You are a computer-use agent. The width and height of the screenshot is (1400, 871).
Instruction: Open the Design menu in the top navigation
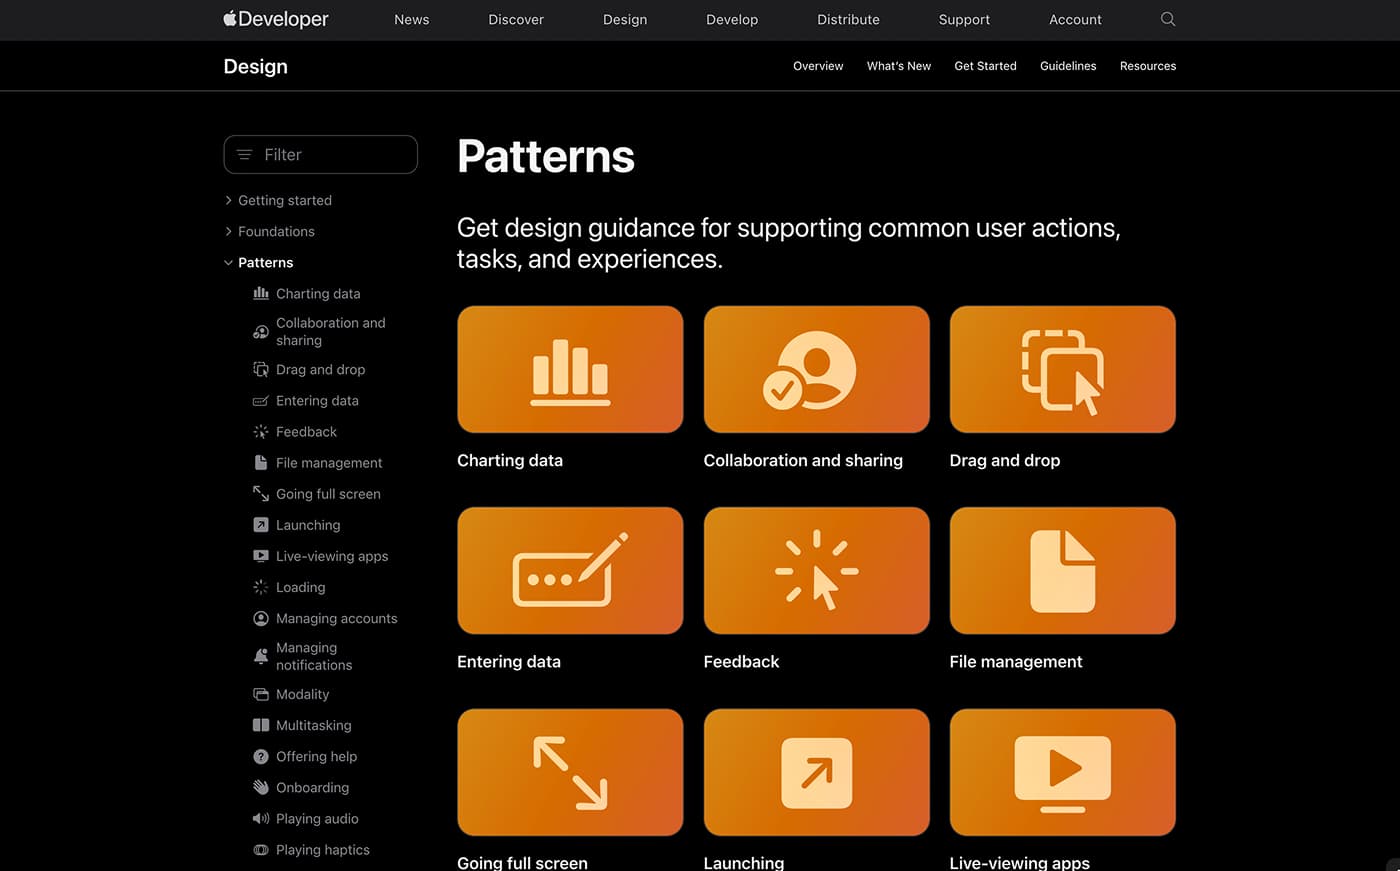(x=625, y=19)
